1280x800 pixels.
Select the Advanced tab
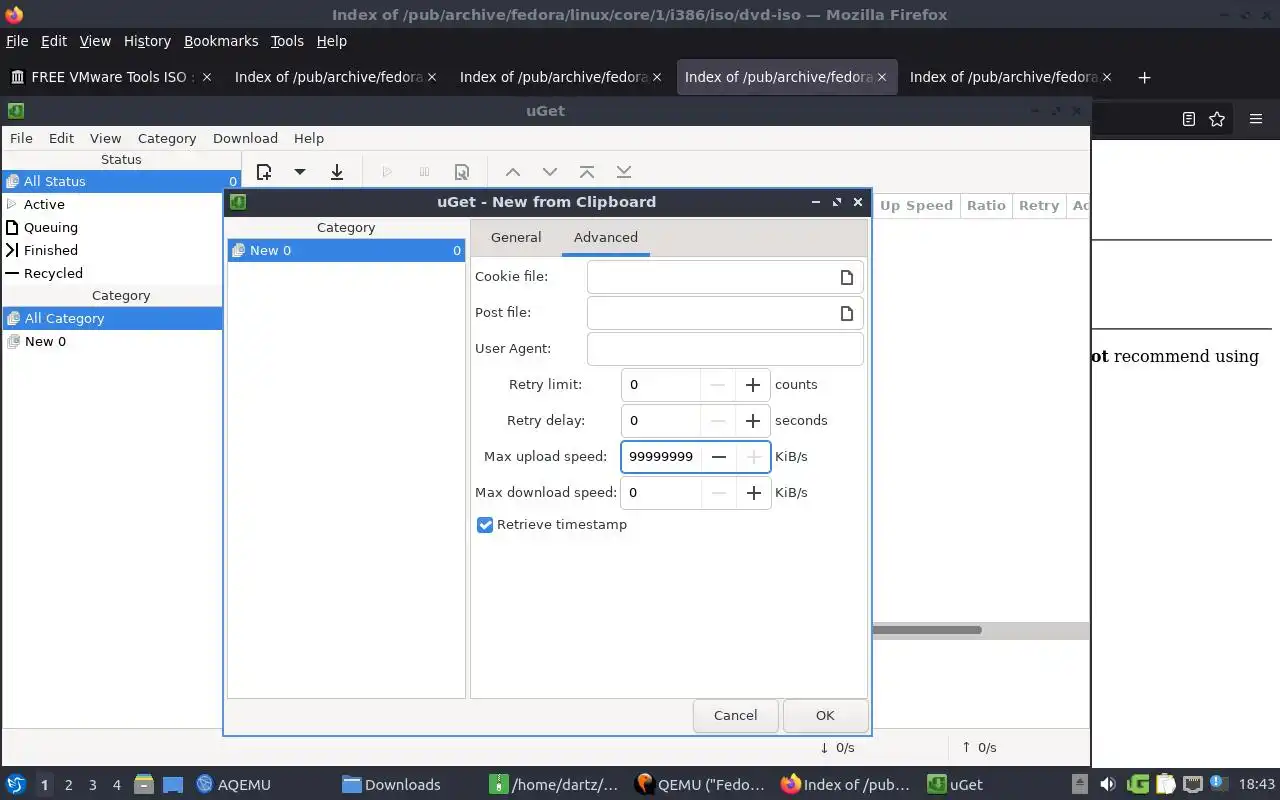[605, 237]
